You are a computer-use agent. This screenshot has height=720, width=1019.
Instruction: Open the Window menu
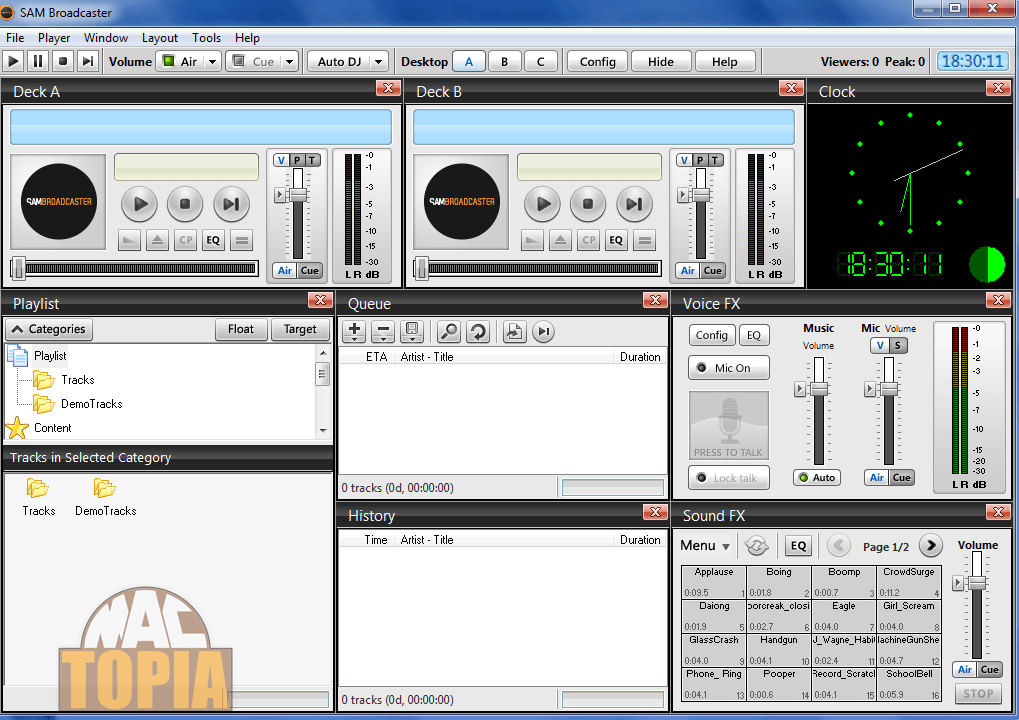coord(105,38)
